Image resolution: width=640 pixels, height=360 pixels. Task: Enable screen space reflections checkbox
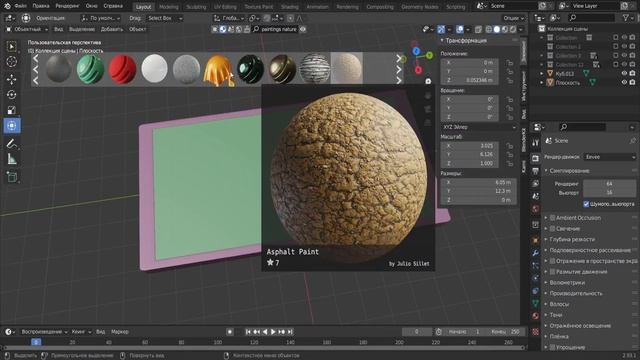[x=553, y=261]
